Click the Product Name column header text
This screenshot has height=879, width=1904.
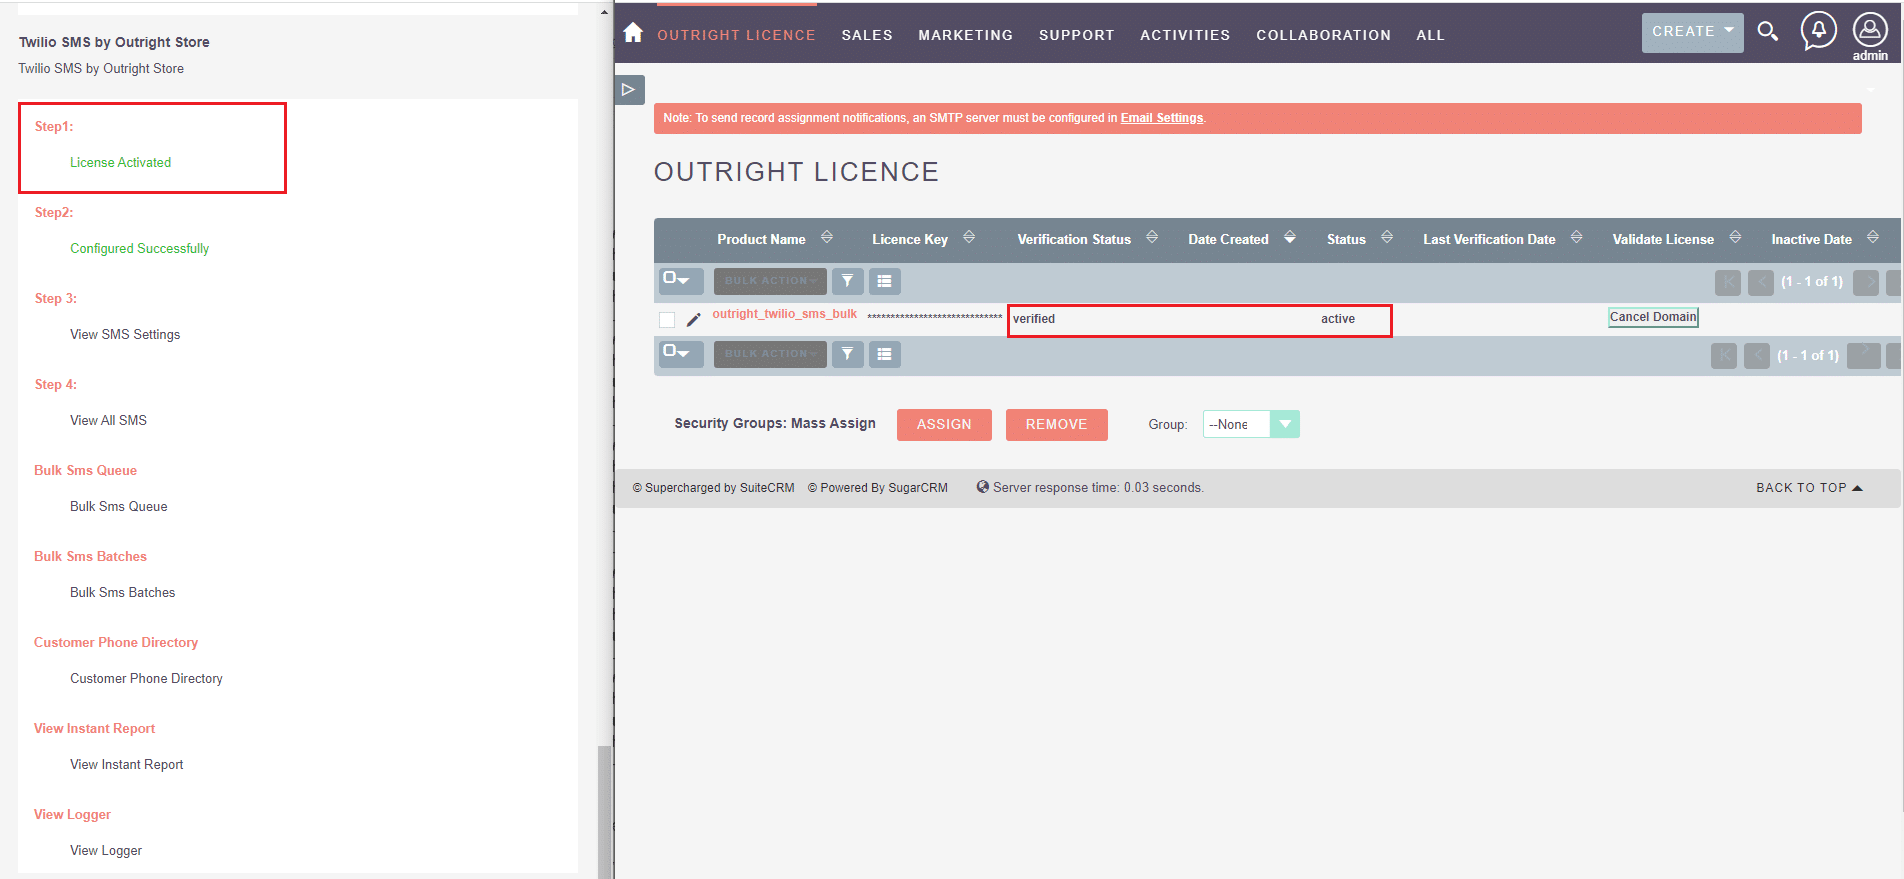click(x=761, y=239)
